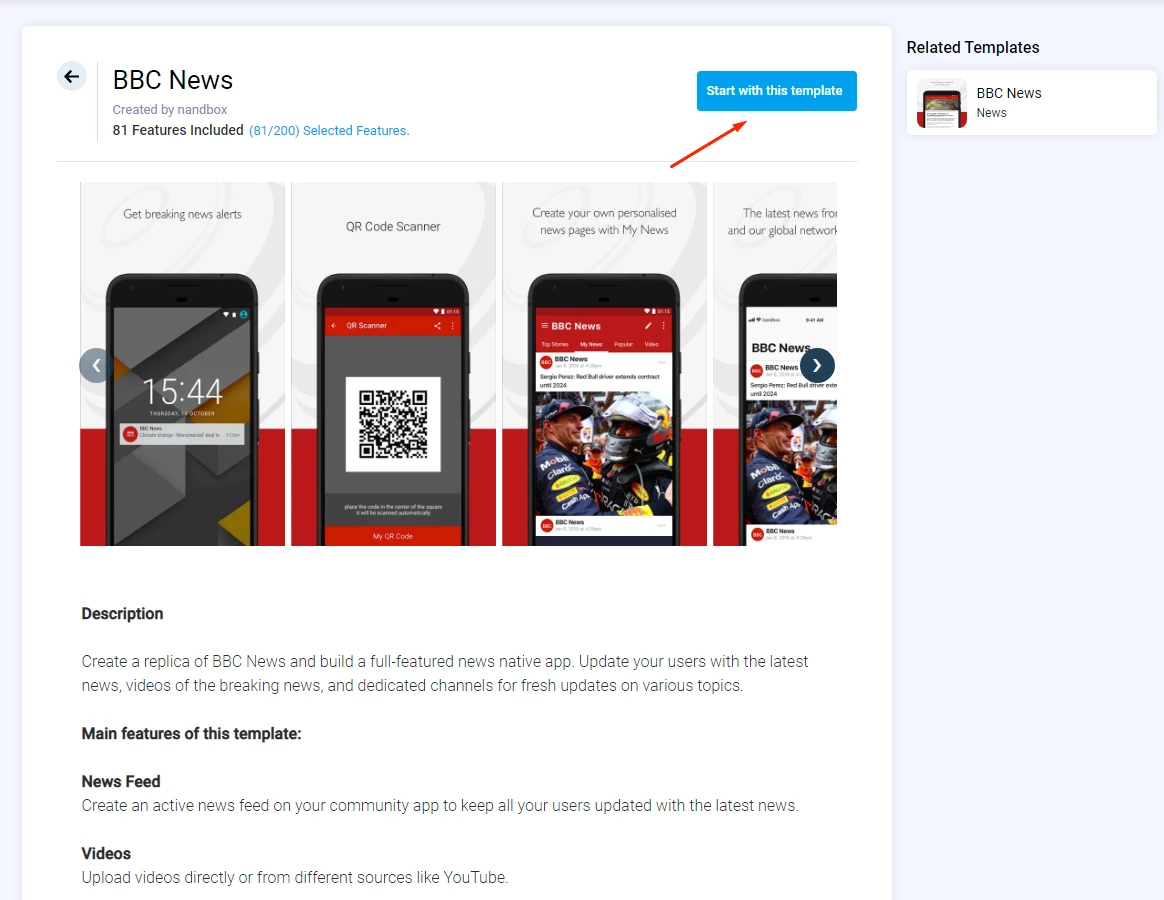Open the 'Get breaking news alerts' screenshot
Screen dimensions: 1164x900
pyautogui.click(x=183, y=364)
